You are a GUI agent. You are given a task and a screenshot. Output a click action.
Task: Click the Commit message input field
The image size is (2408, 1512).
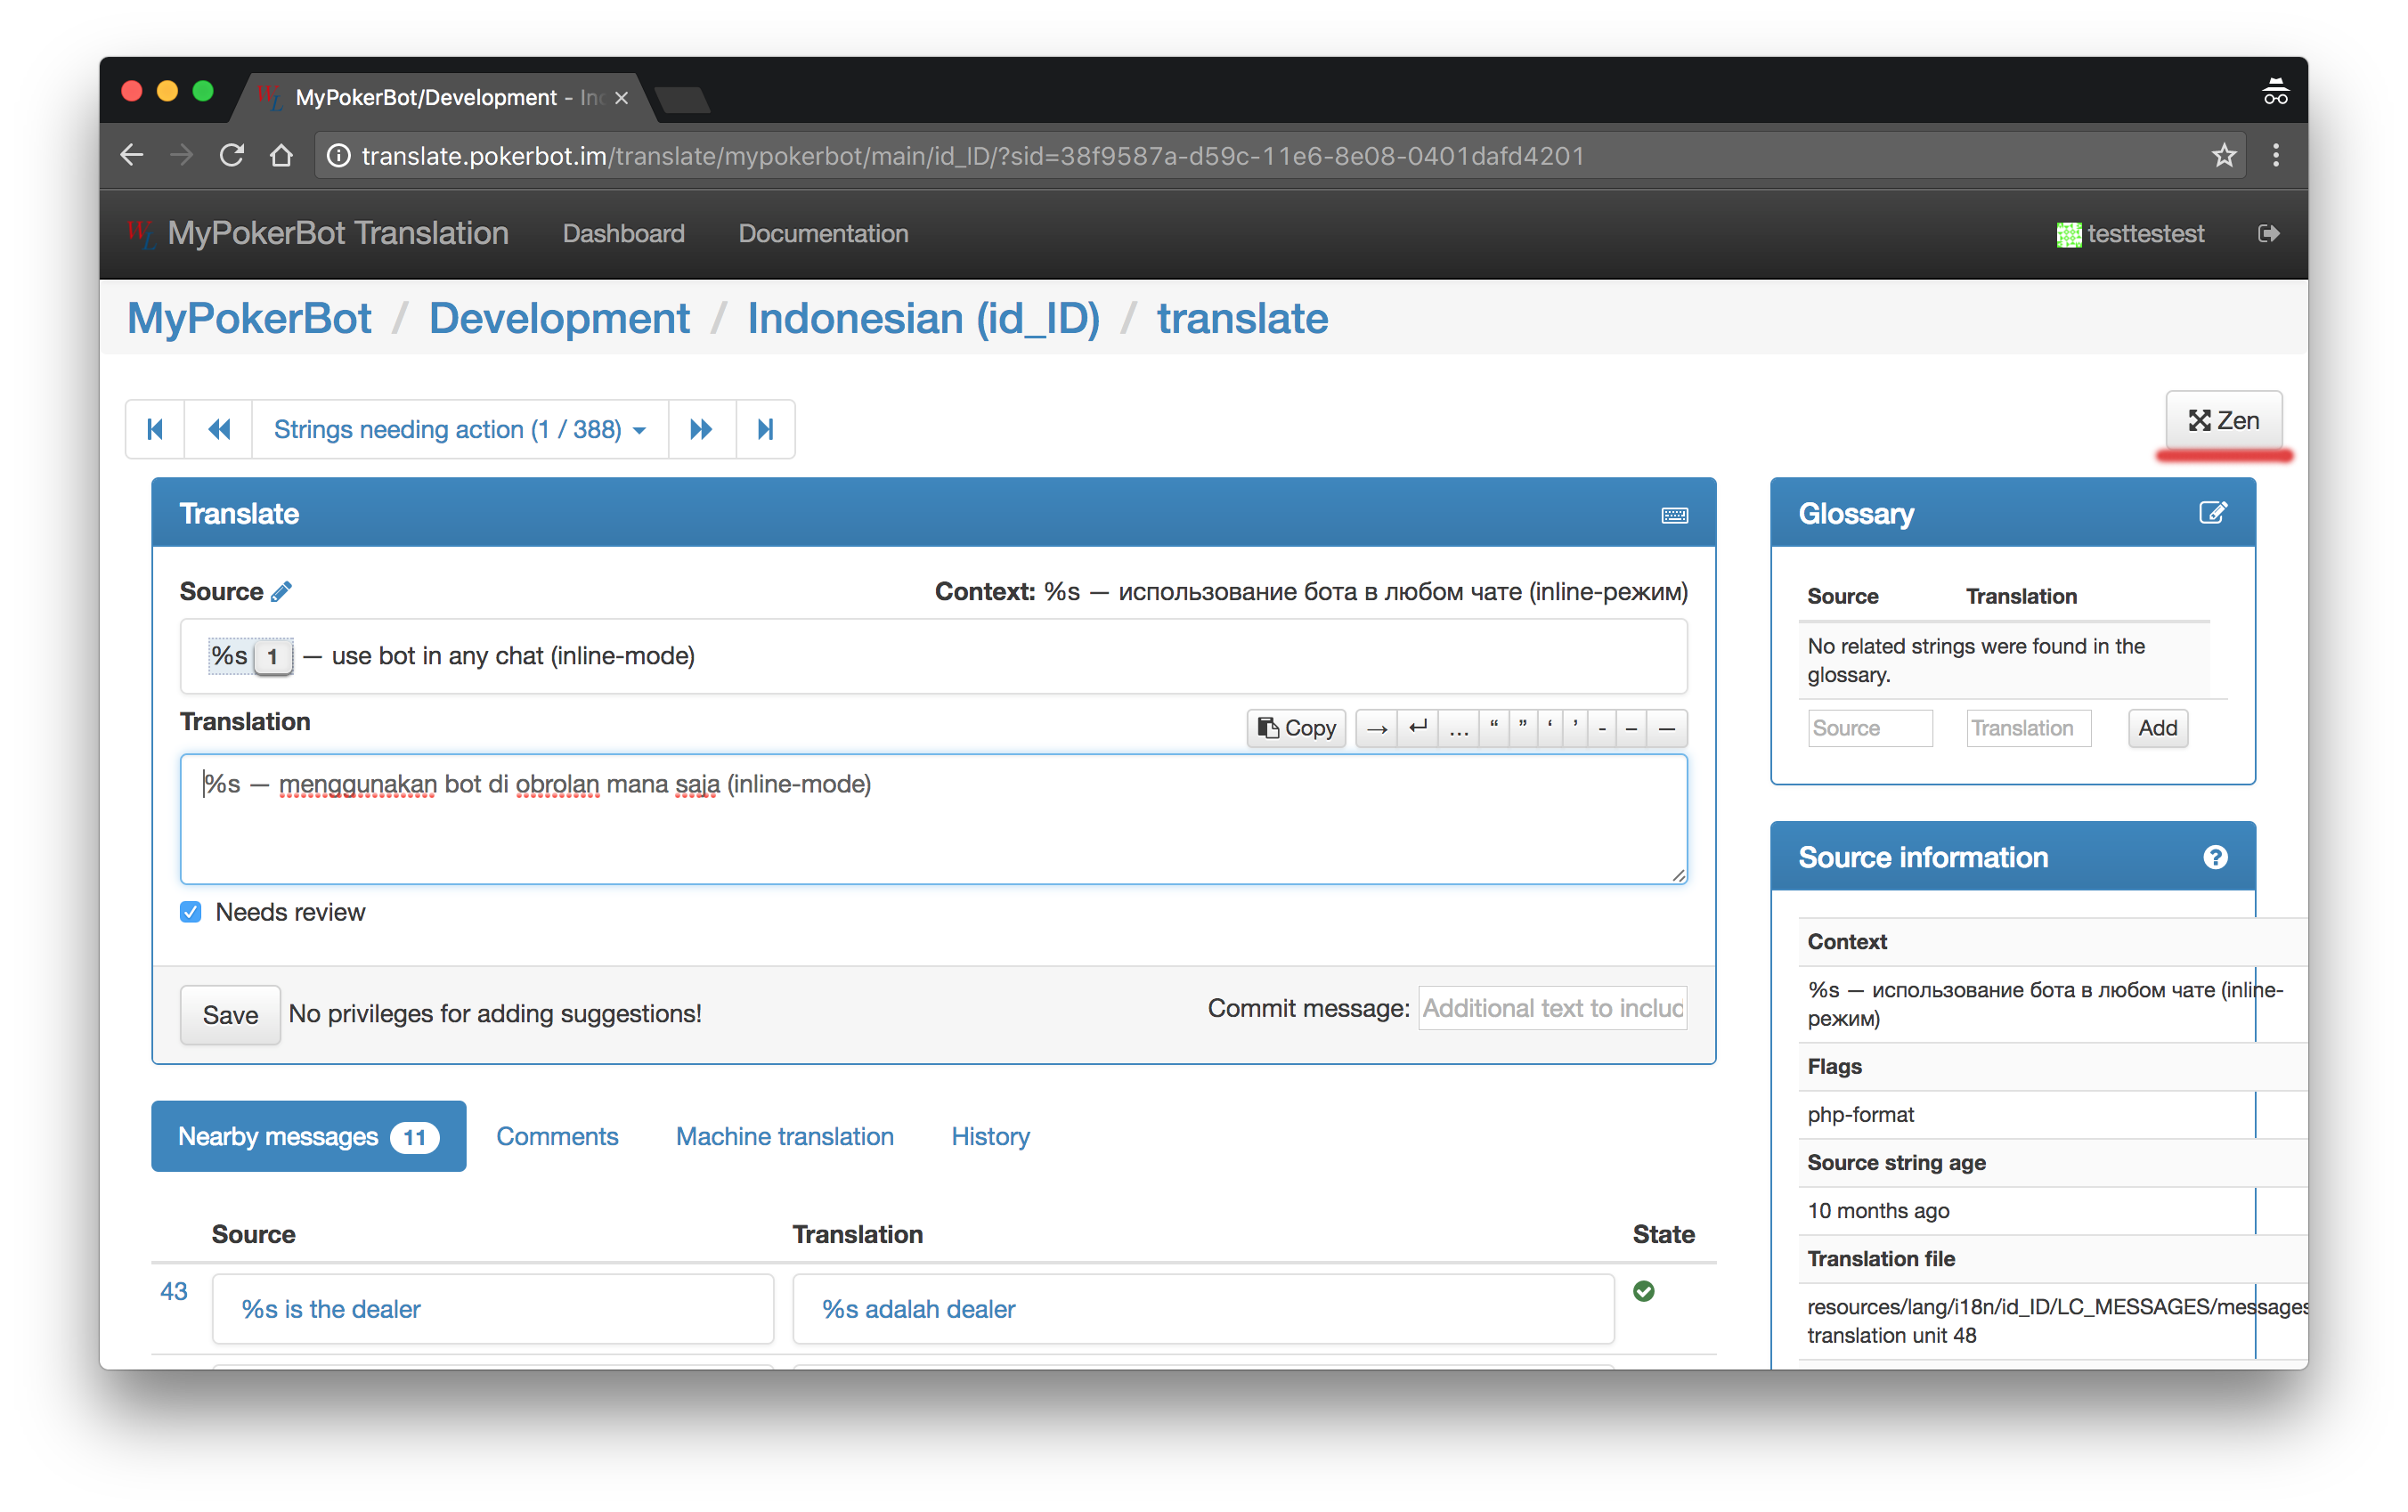pos(1552,1008)
